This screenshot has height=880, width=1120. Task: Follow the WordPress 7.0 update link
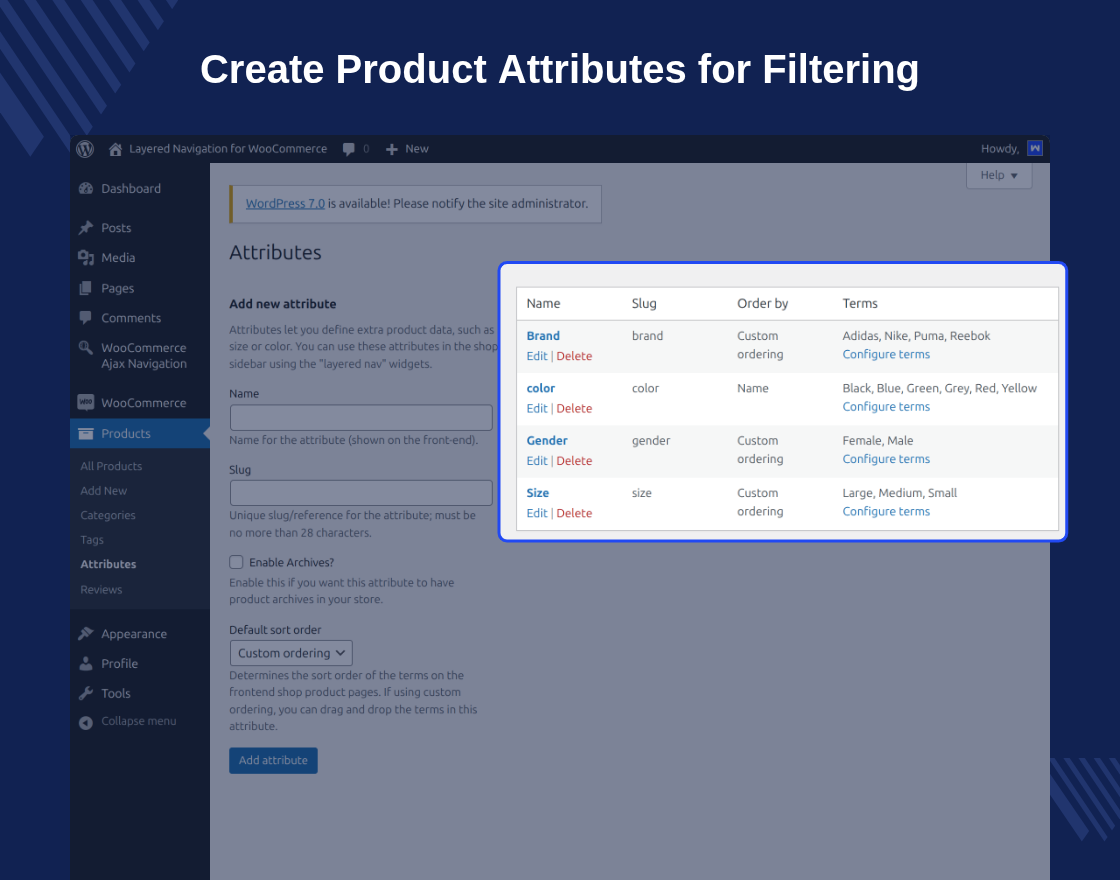pyautogui.click(x=285, y=204)
